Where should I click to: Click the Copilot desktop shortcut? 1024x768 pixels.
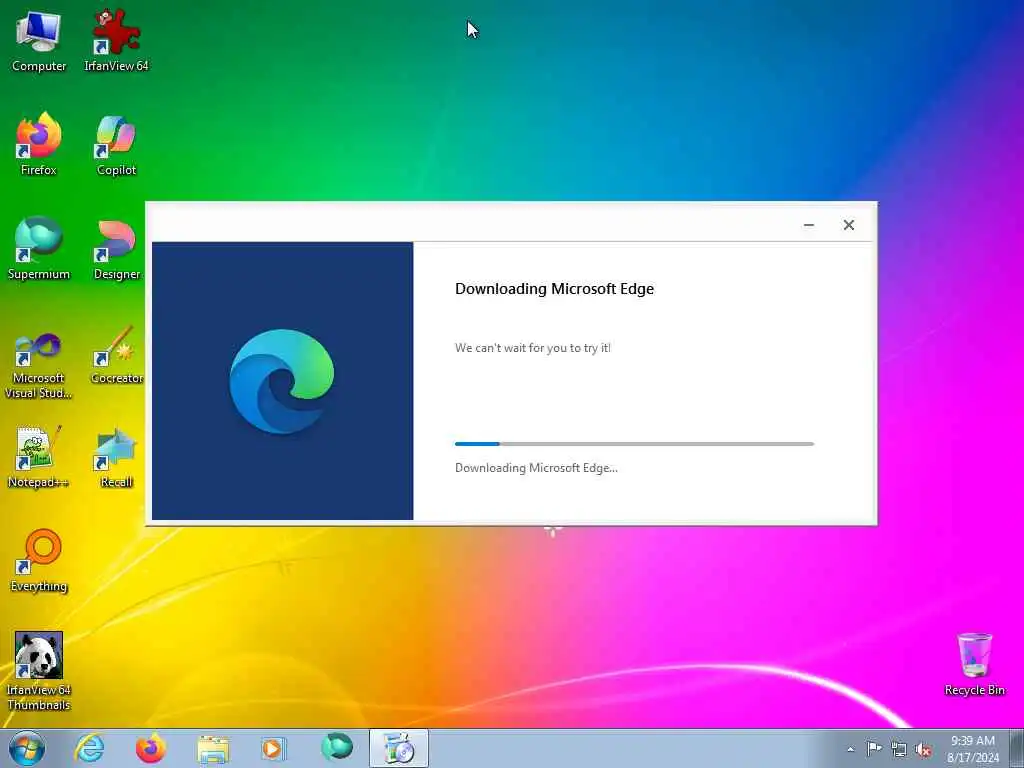(x=116, y=145)
